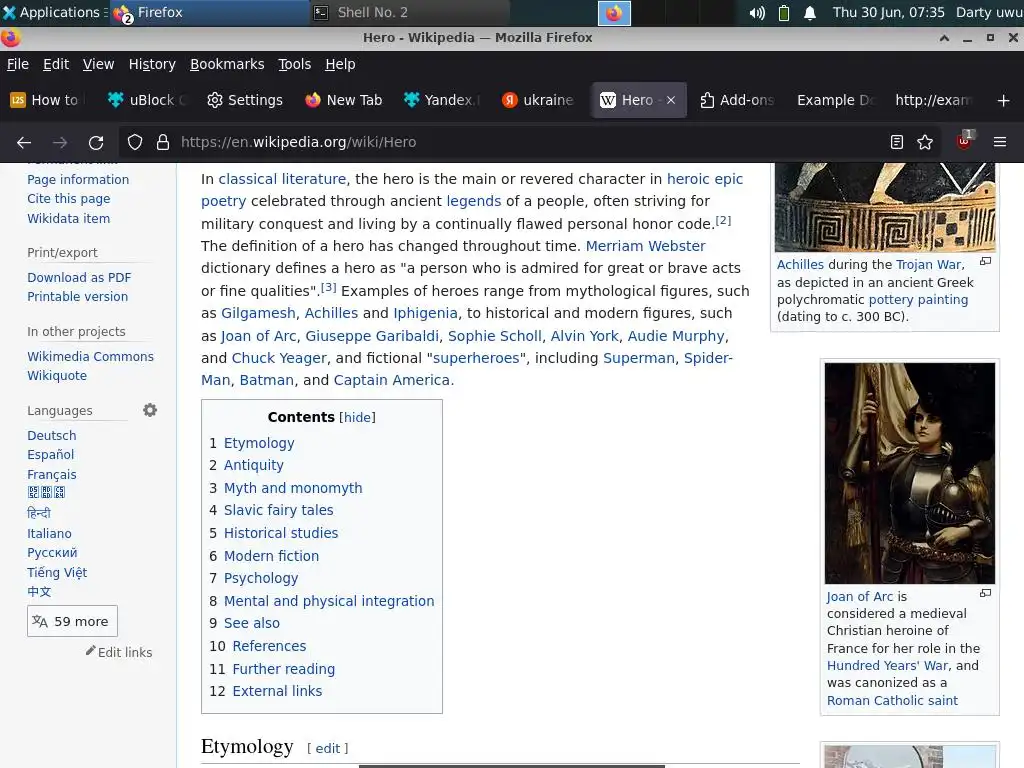This screenshot has width=1024, height=768.
Task: Open Wikimedia Commons link
Action: pyautogui.click(x=90, y=357)
